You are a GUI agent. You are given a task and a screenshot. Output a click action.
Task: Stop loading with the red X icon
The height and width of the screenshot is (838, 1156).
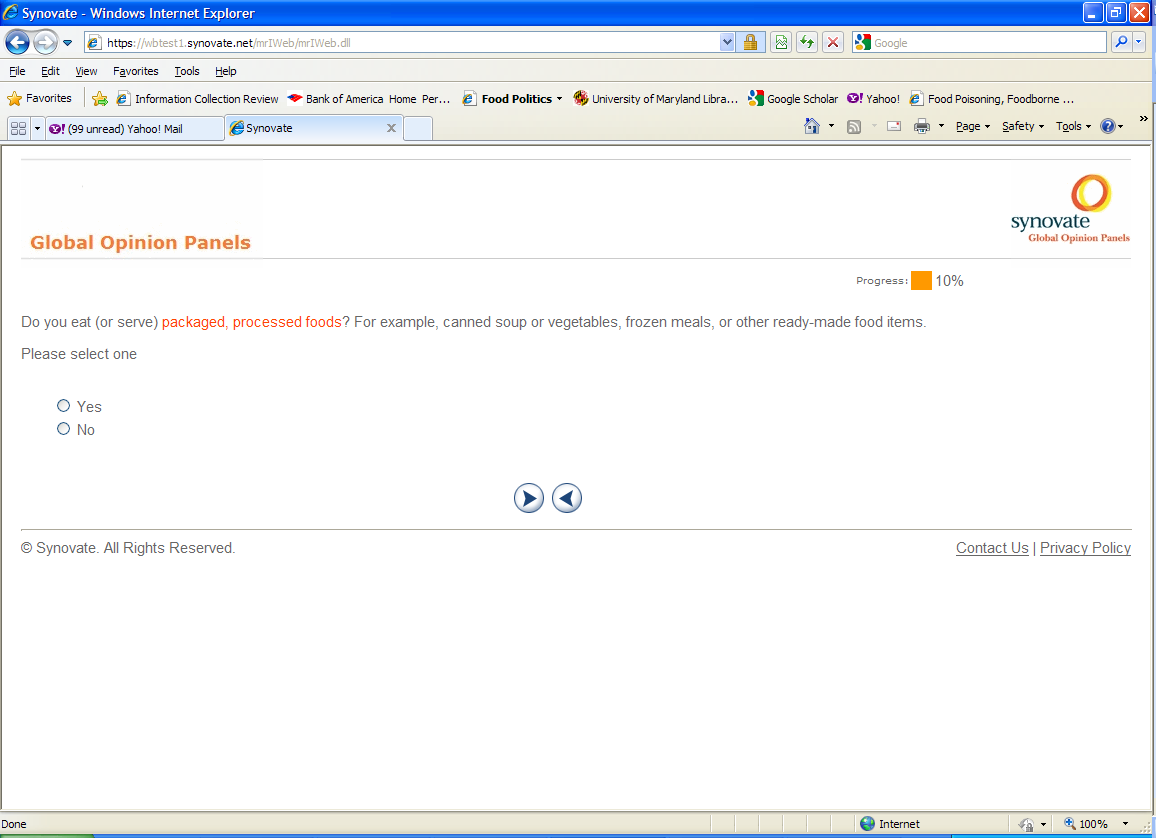point(833,43)
